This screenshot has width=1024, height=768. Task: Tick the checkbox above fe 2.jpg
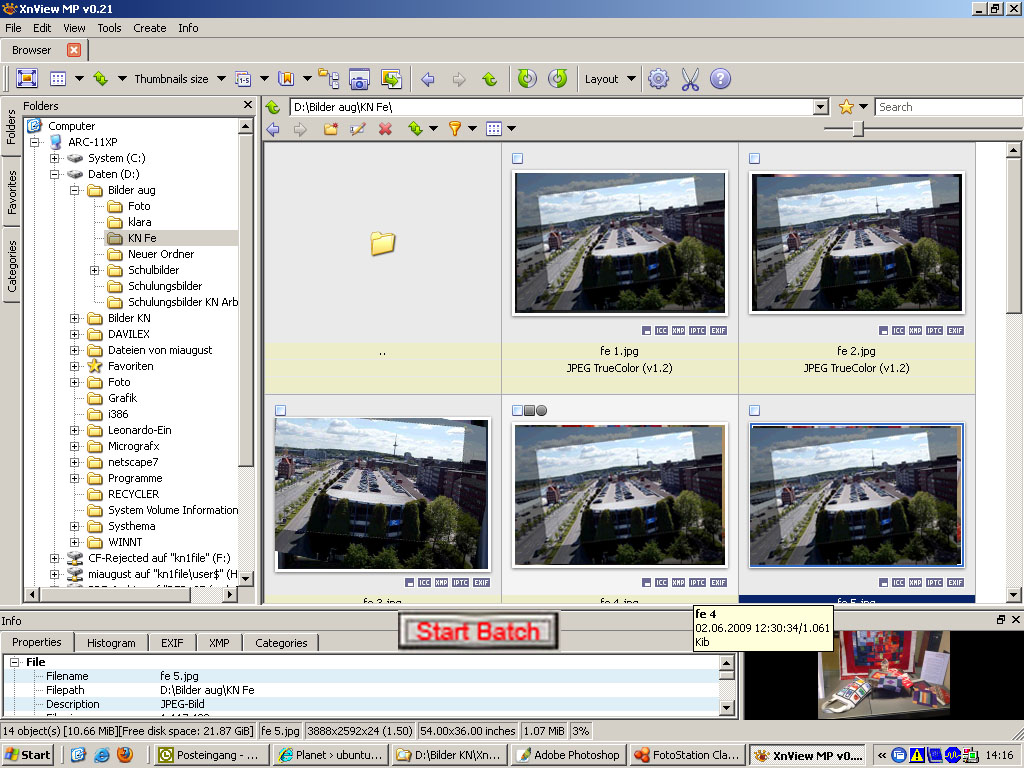pos(754,158)
